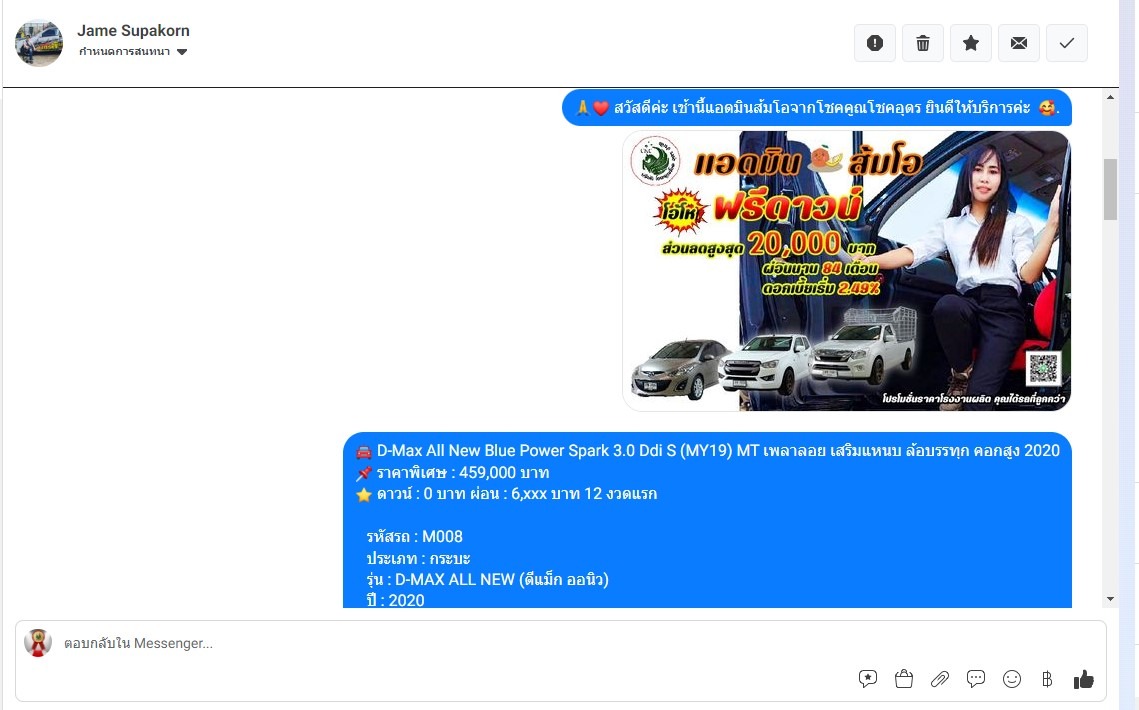Click the chat scrollbar up arrow
1139x710 pixels.
tap(1110, 97)
